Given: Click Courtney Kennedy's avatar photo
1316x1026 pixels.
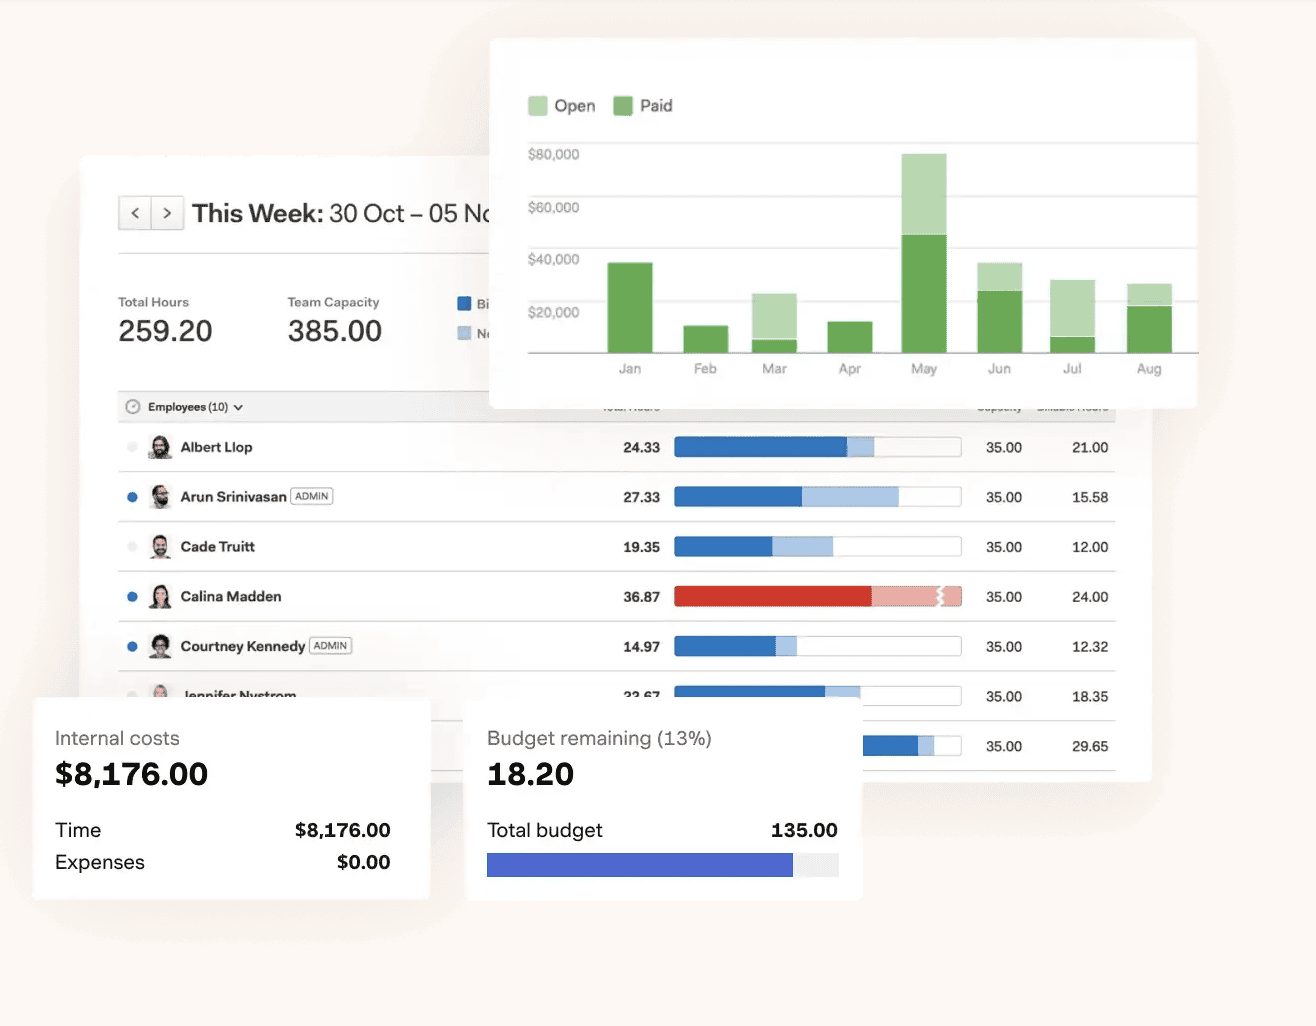Looking at the screenshot, I should point(160,646).
